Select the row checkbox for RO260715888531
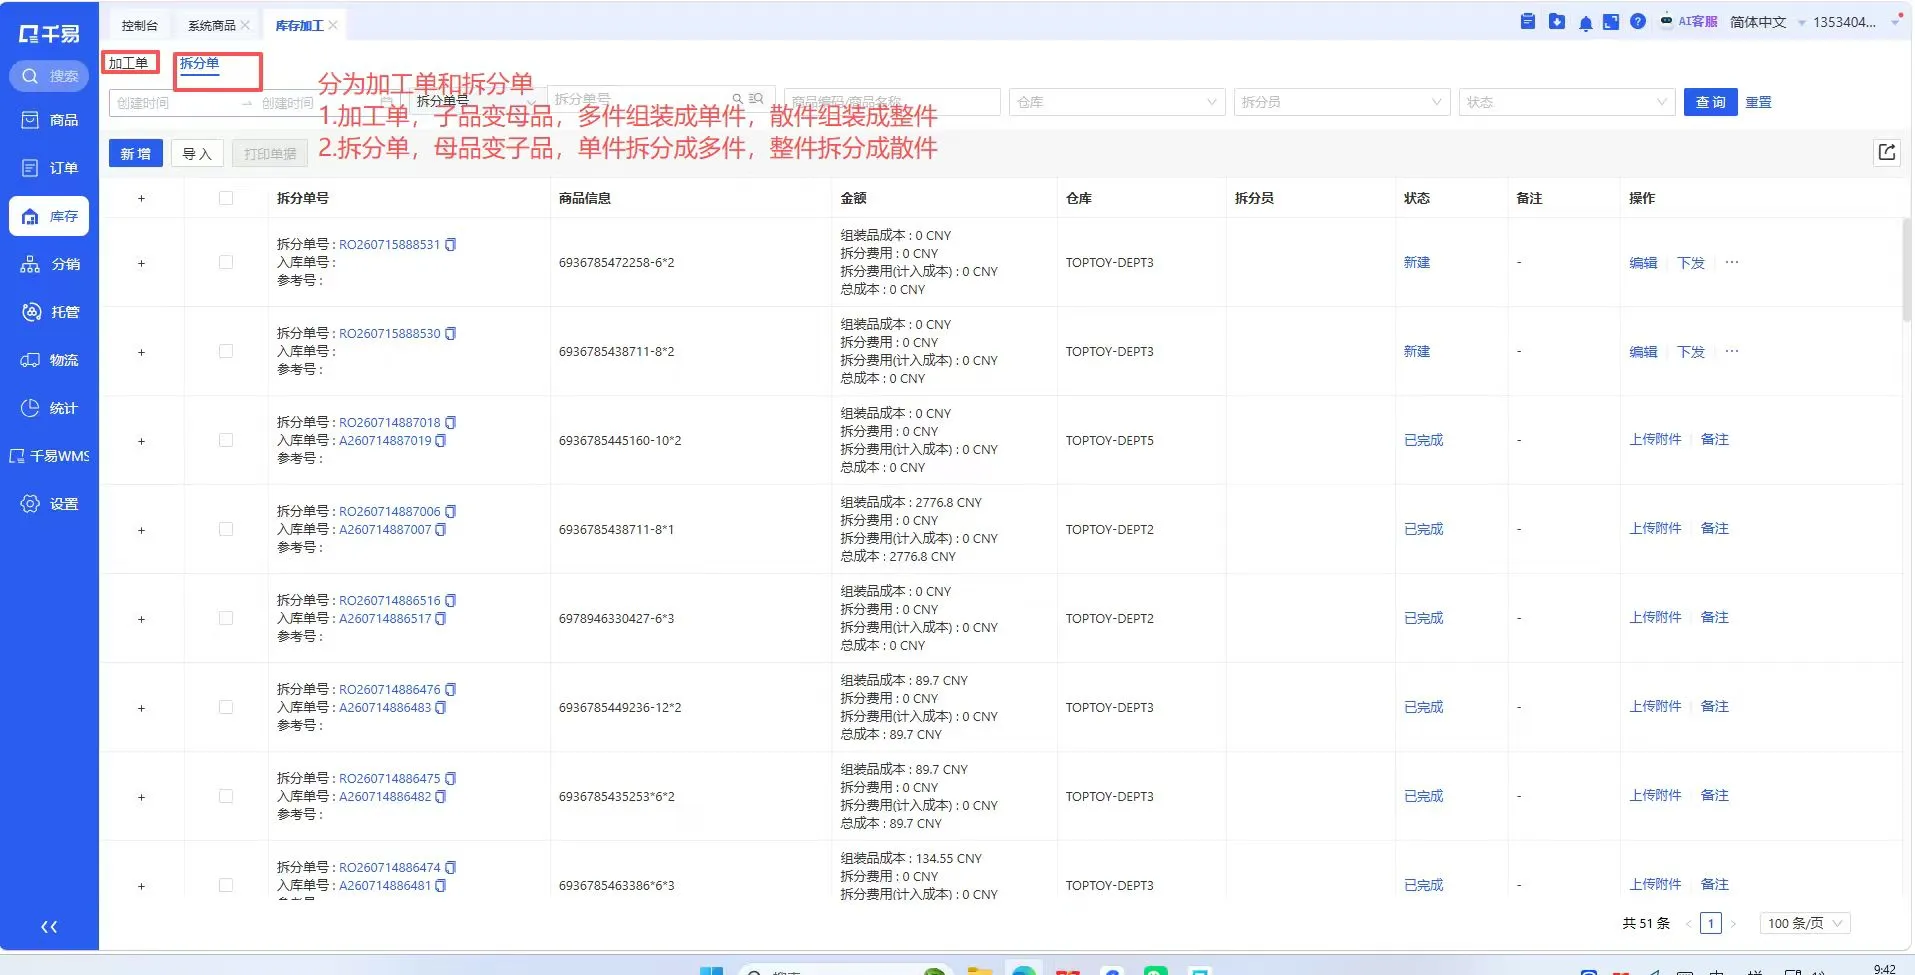This screenshot has width=1915, height=975. [x=226, y=262]
